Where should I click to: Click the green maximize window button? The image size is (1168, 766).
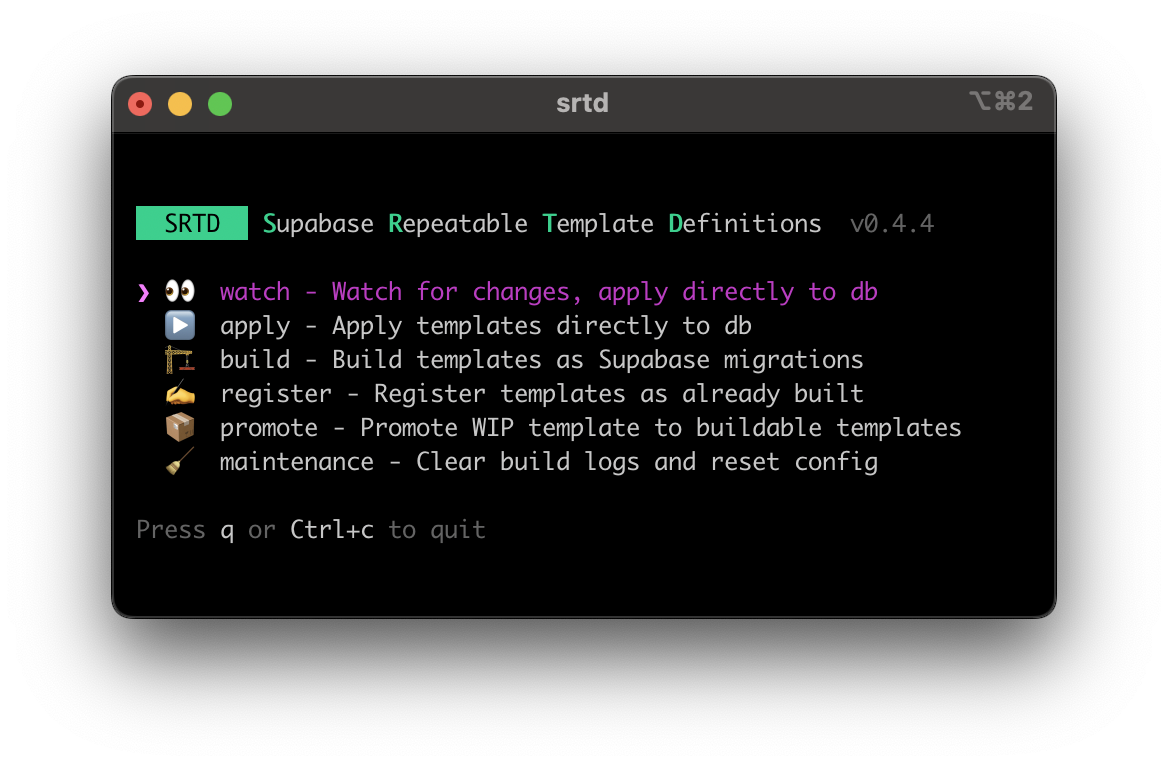point(220,104)
